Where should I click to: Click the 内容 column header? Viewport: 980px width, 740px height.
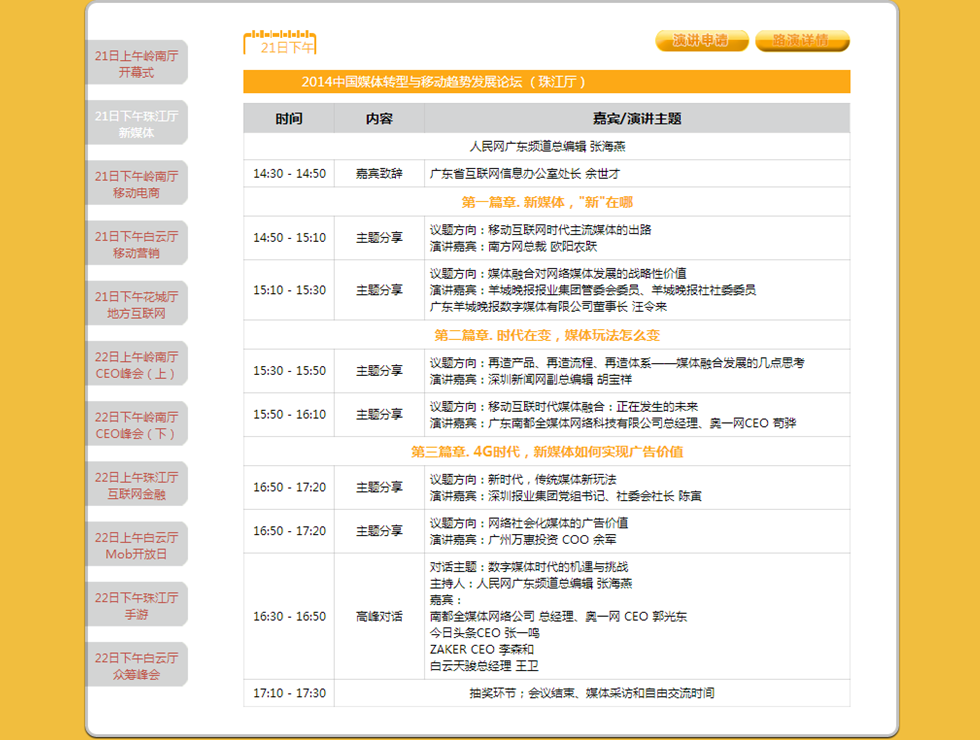(379, 118)
